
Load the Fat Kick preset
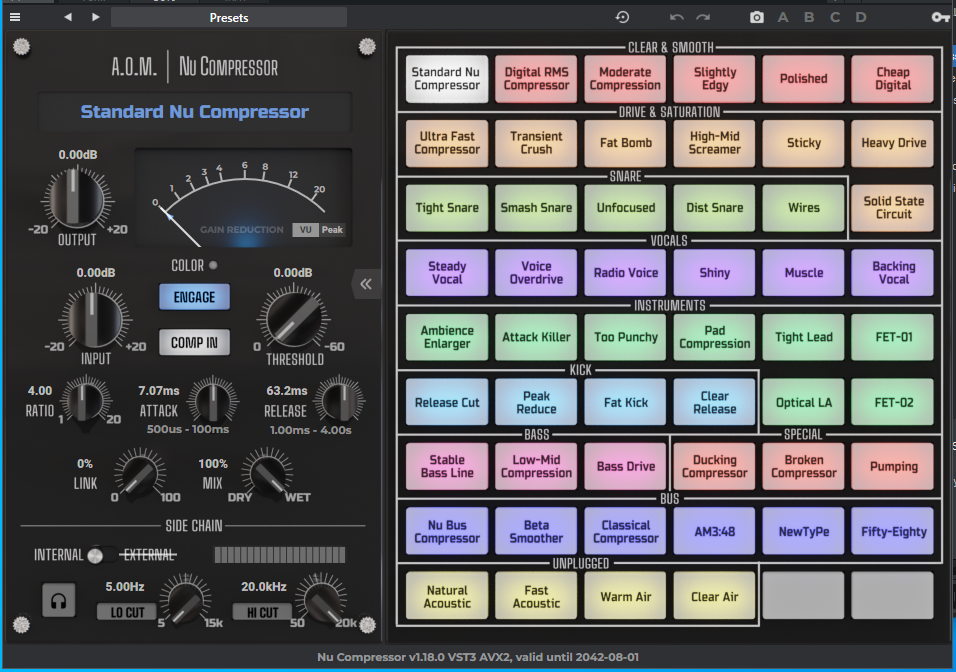pyautogui.click(x=626, y=402)
